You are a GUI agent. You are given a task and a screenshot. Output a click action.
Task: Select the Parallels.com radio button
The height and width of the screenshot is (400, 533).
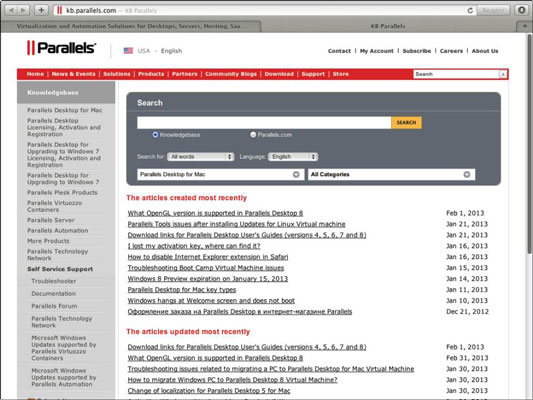(253, 135)
